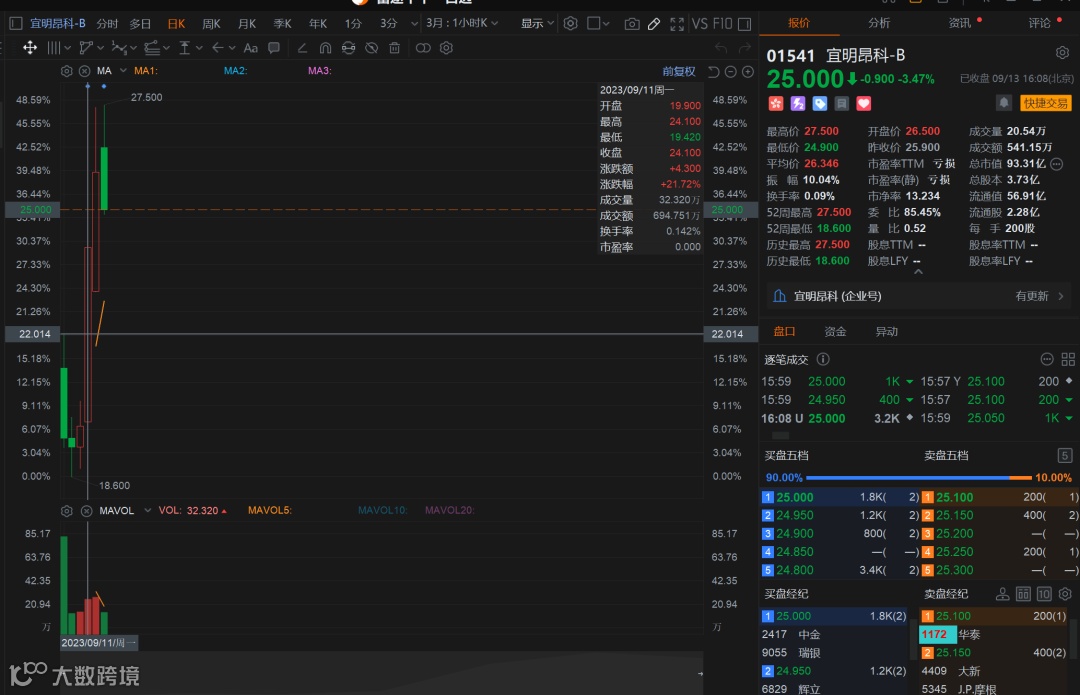The image size is (1080, 695).
Task: Toggle the red heart favorite icon
Action: tap(864, 103)
